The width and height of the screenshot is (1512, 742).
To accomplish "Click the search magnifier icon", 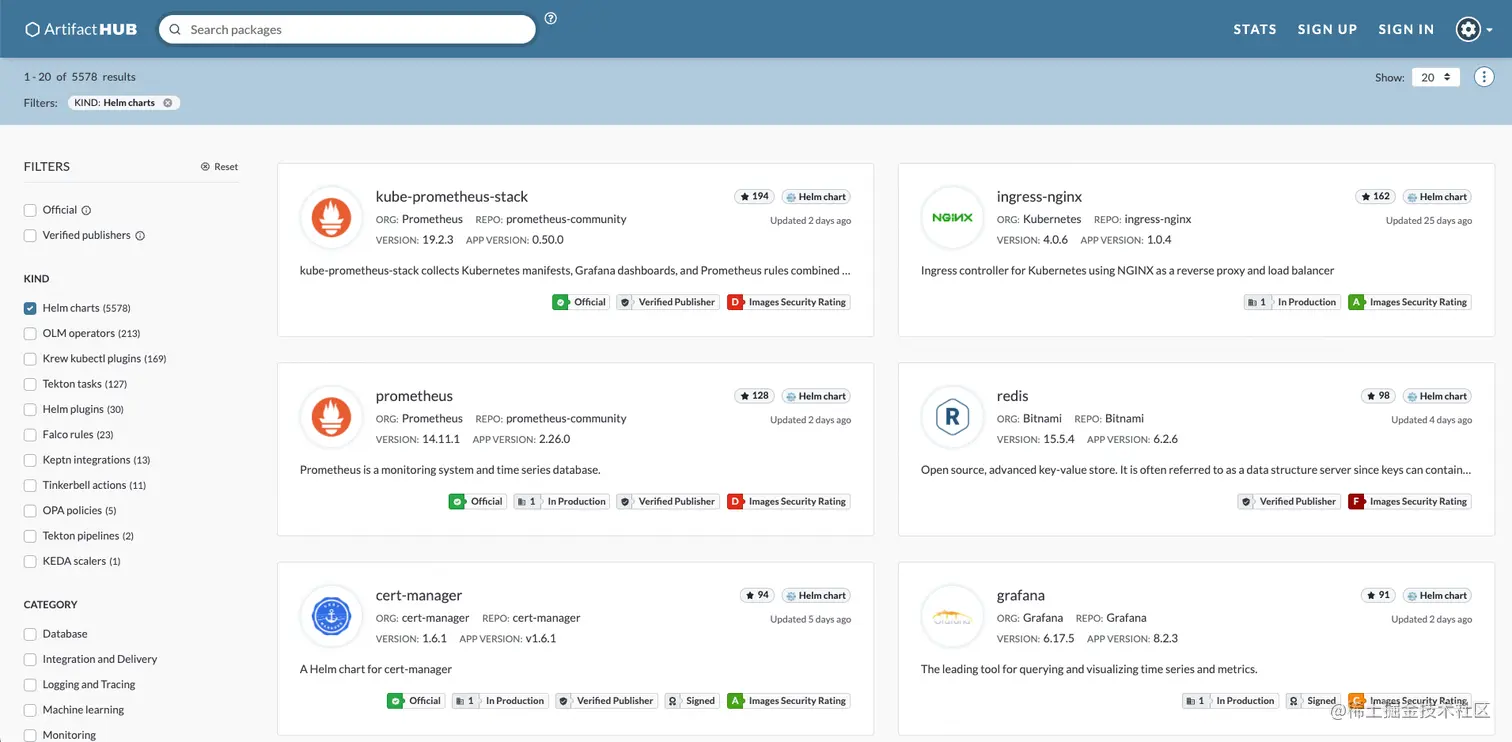I will (175, 30).
